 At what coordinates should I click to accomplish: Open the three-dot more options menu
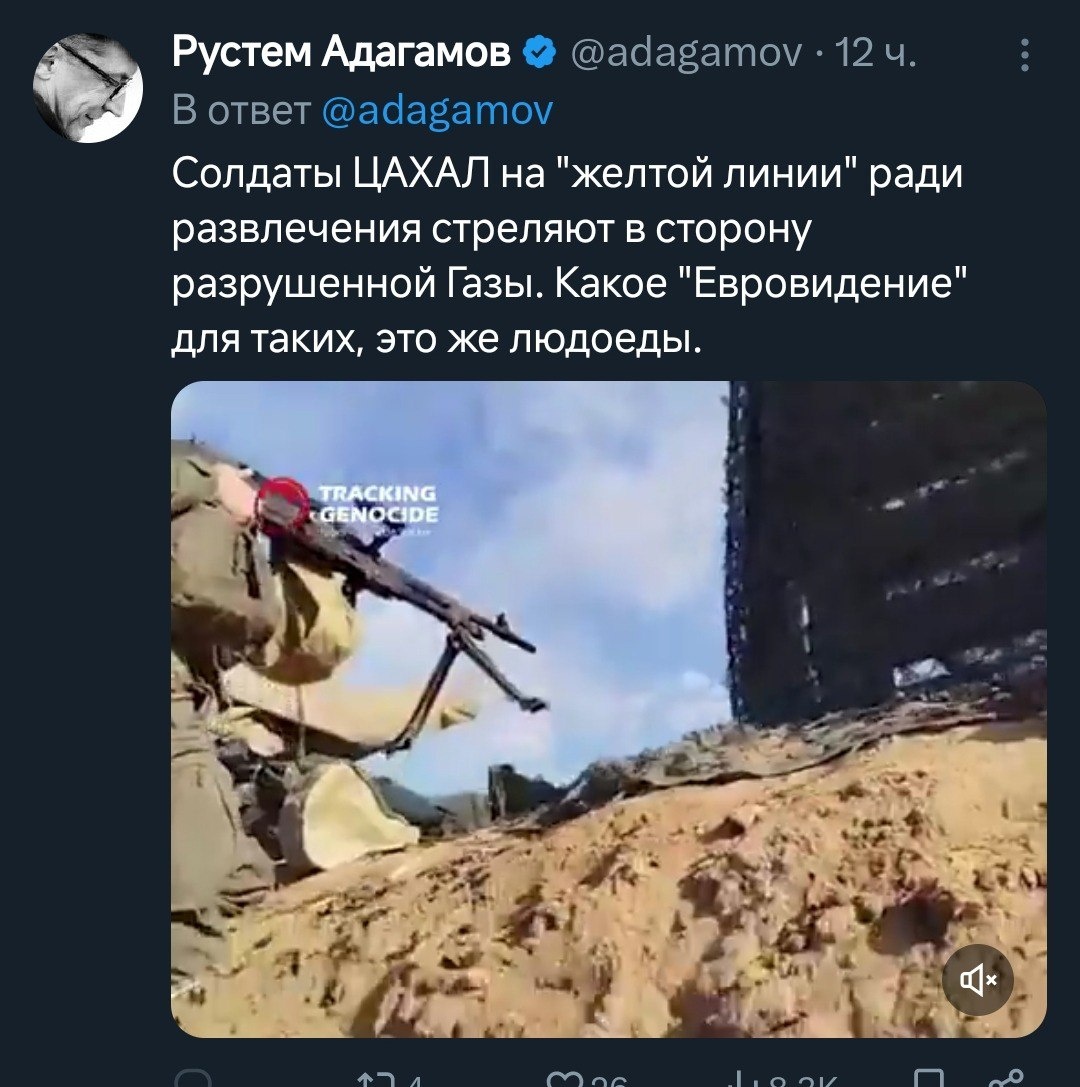(1025, 55)
